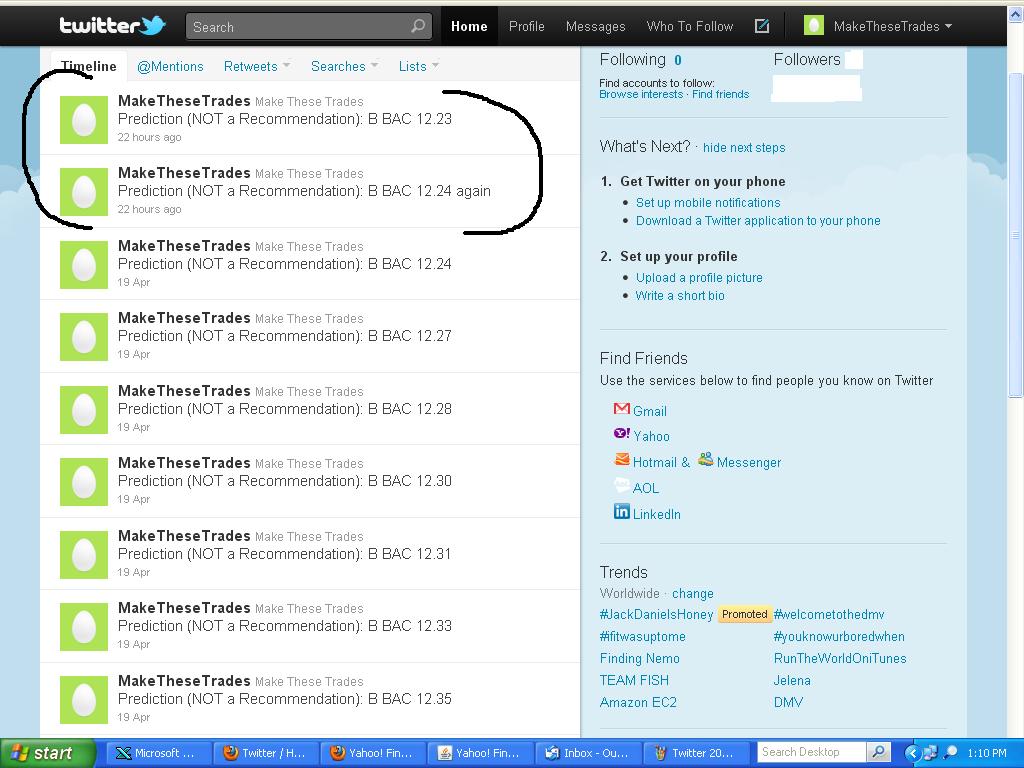The width and height of the screenshot is (1024, 768).
Task: Open the DMV trend
Action: tap(788, 703)
